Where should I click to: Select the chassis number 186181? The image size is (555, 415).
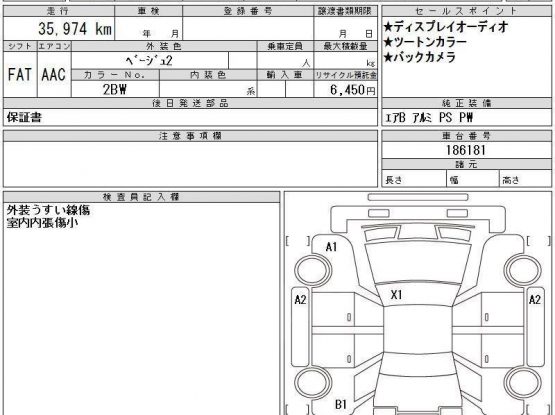click(466, 150)
